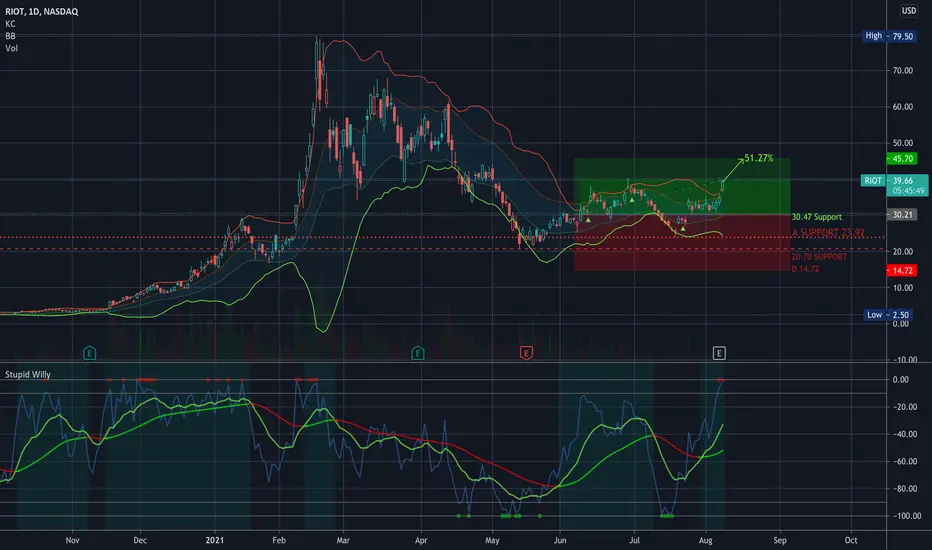Click the Jun label on time axis
This screenshot has width=932, height=550.
coord(560,540)
